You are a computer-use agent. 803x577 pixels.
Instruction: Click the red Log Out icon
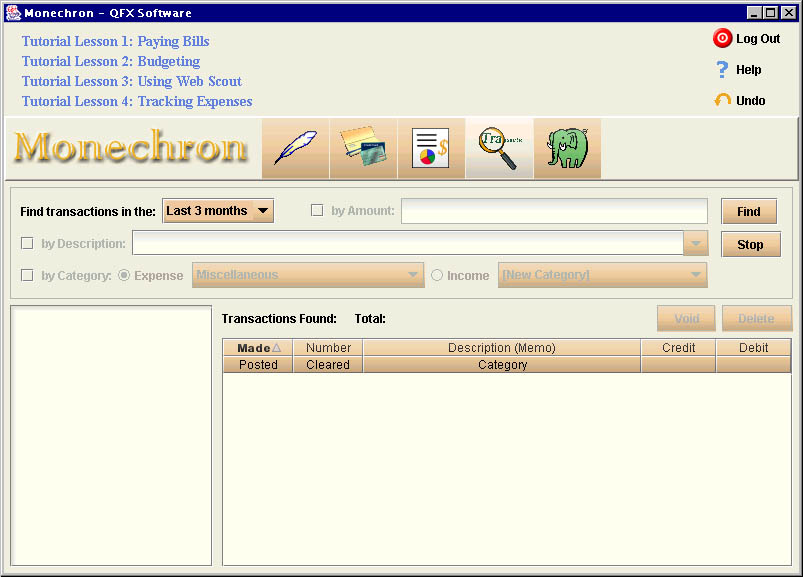(722, 38)
